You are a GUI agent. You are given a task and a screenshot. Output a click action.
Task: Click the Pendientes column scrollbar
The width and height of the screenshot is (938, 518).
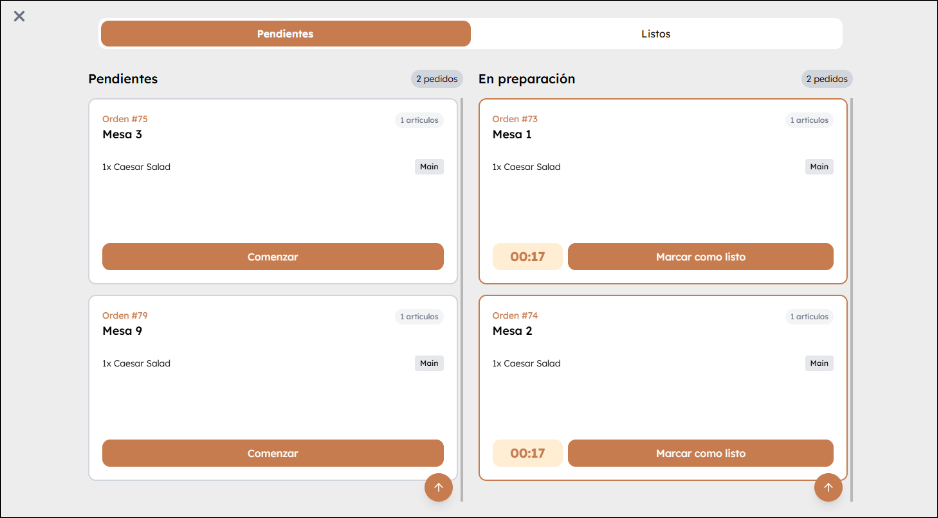pyautogui.click(x=461, y=299)
